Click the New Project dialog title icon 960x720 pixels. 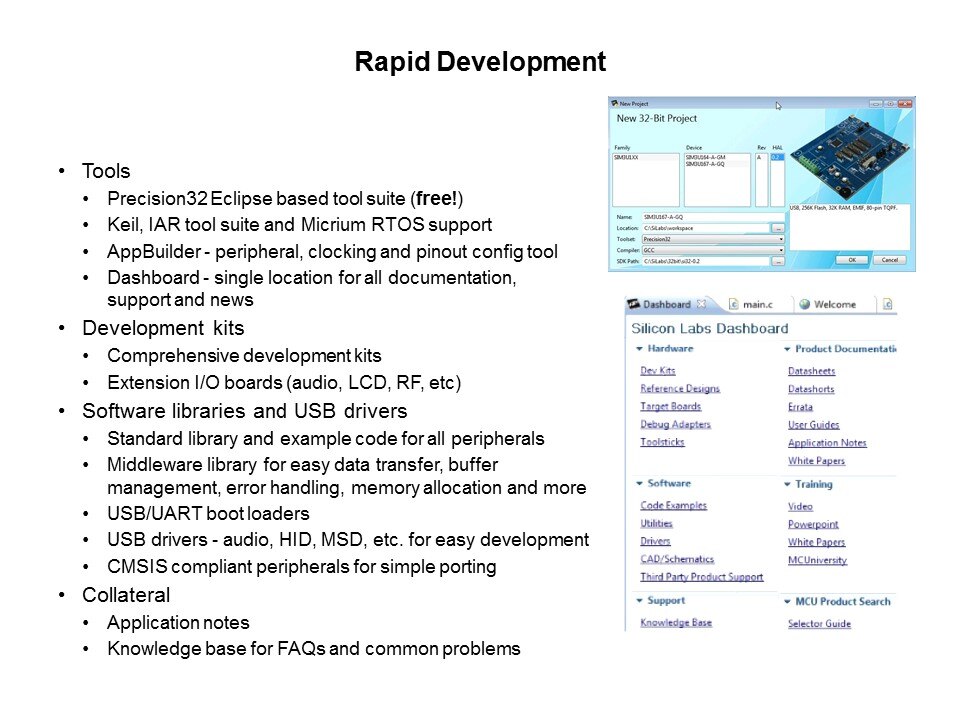point(614,103)
